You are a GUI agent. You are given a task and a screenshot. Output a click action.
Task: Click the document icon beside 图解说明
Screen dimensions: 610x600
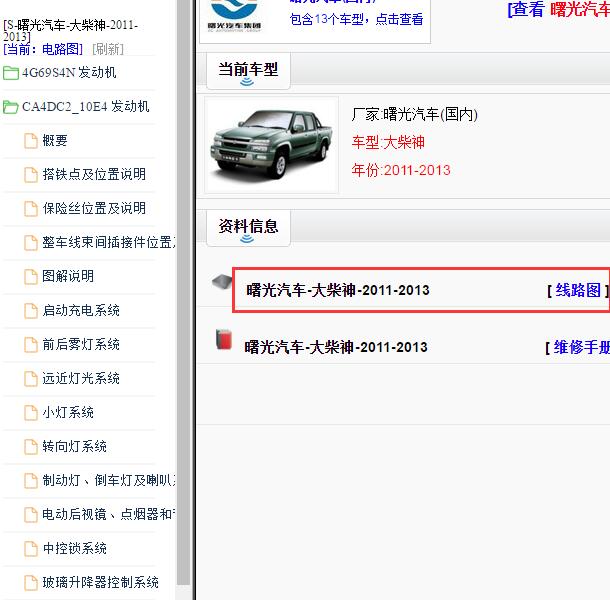pyautogui.click(x=31, y=277)
